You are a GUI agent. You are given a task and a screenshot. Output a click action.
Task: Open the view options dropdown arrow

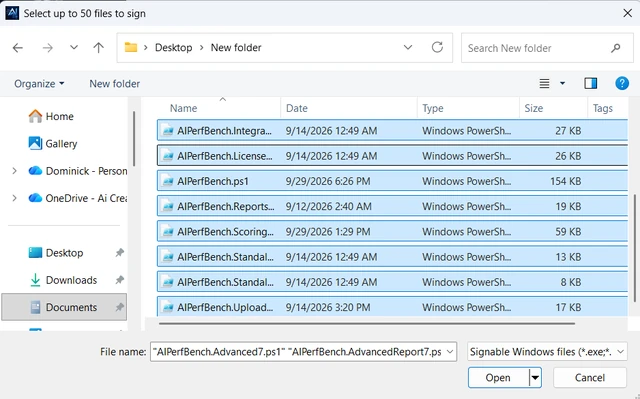pos(562,84)
